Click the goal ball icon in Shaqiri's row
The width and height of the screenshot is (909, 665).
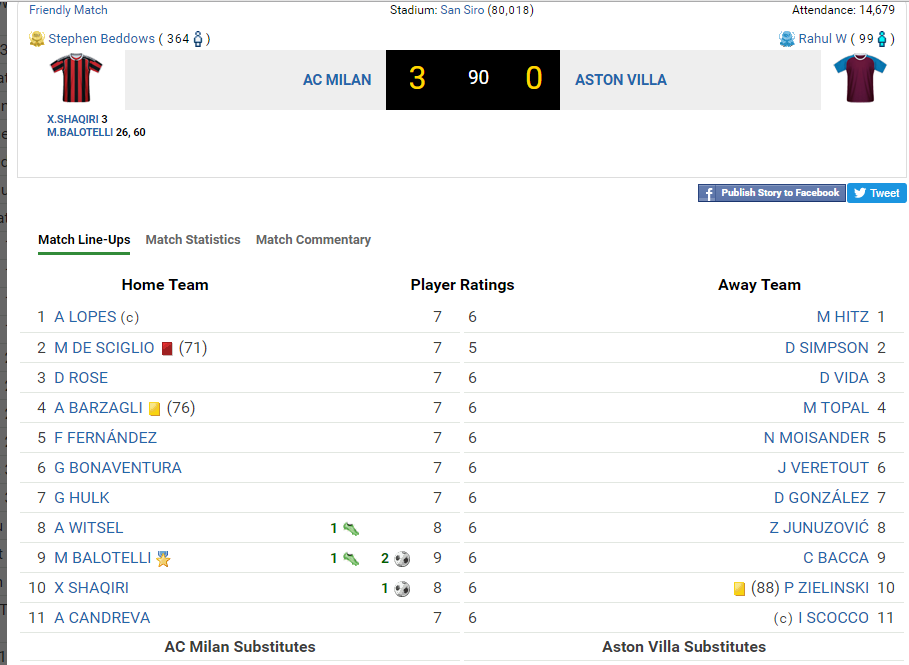(x=402, y=589)
